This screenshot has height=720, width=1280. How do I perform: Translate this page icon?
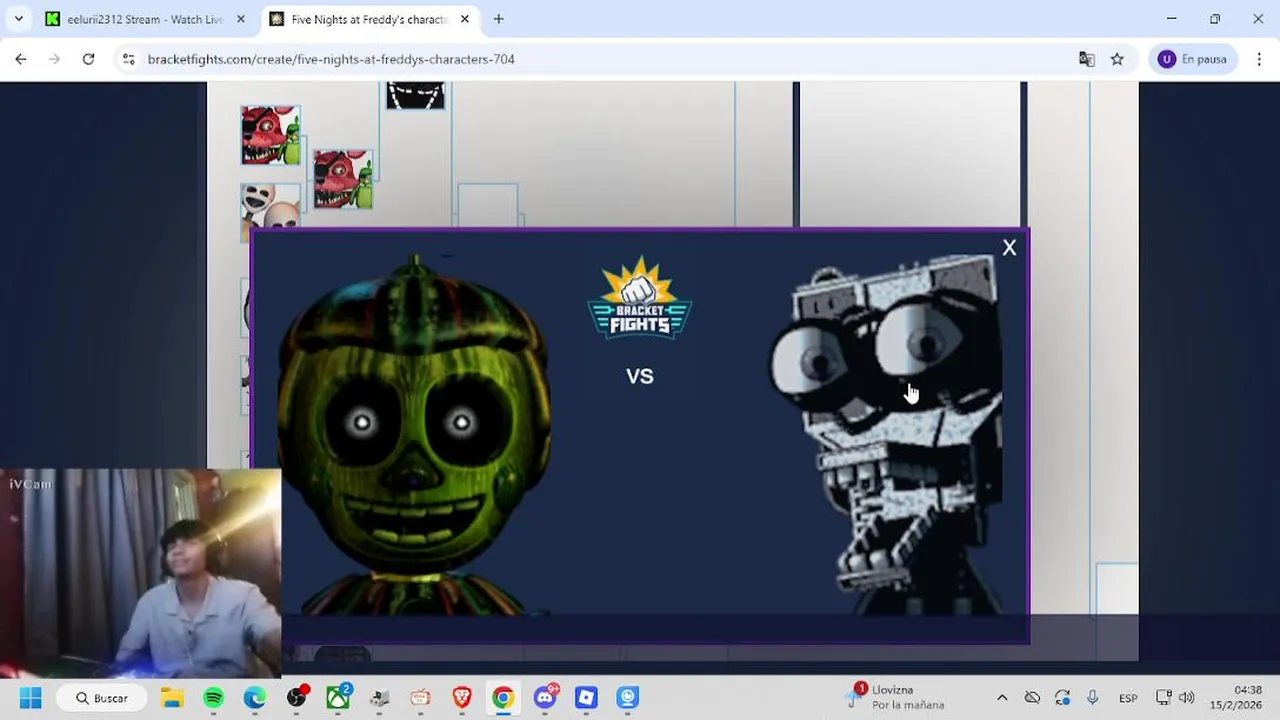(x=1086, y=59)
